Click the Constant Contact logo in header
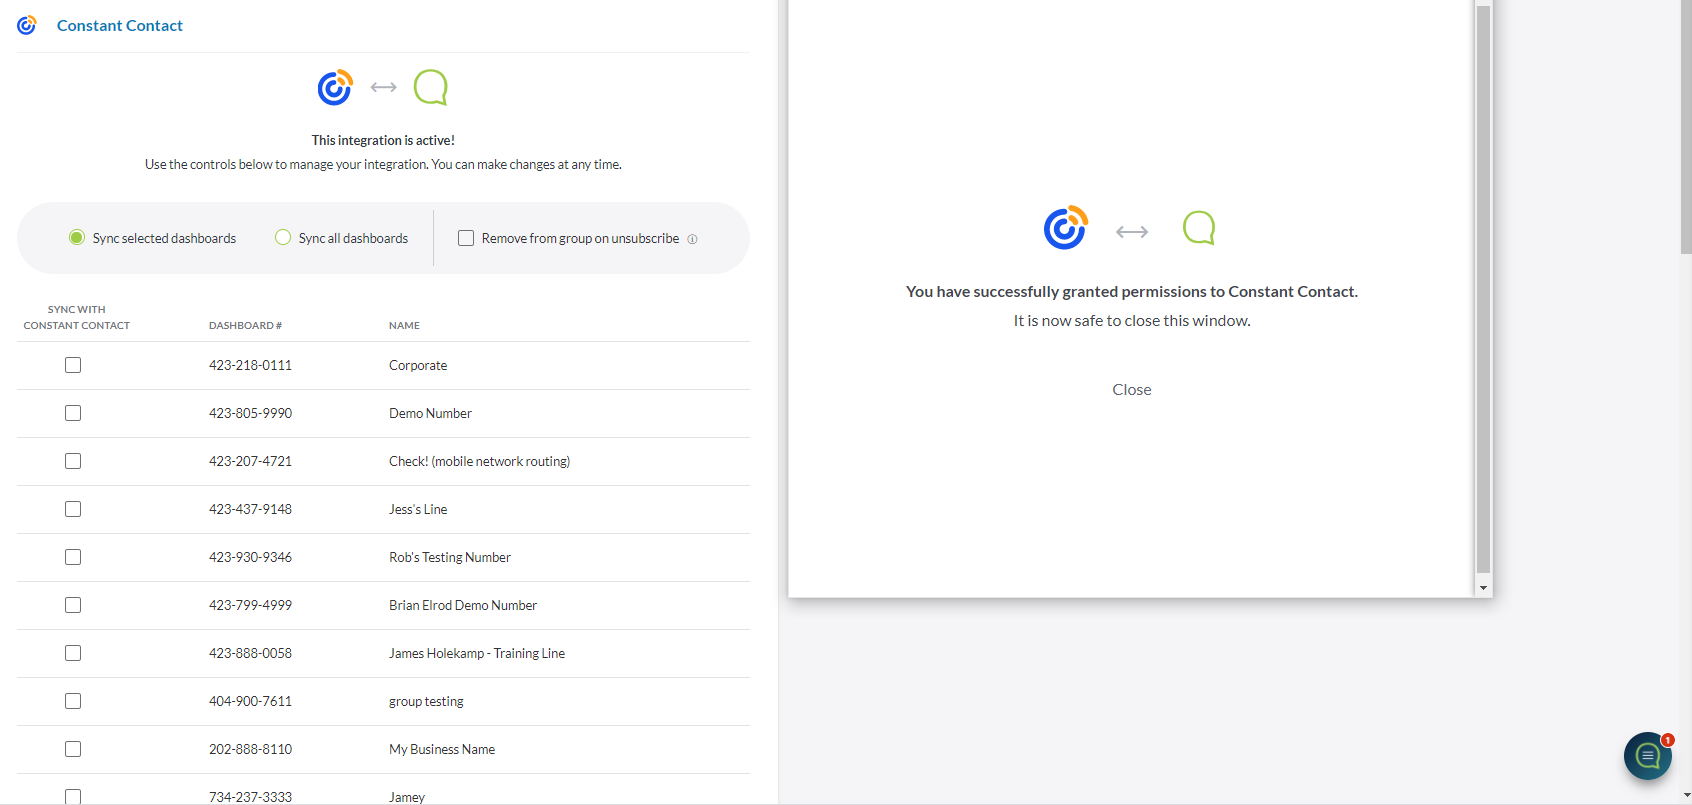The image size is (1692, 805). point(27,25)
